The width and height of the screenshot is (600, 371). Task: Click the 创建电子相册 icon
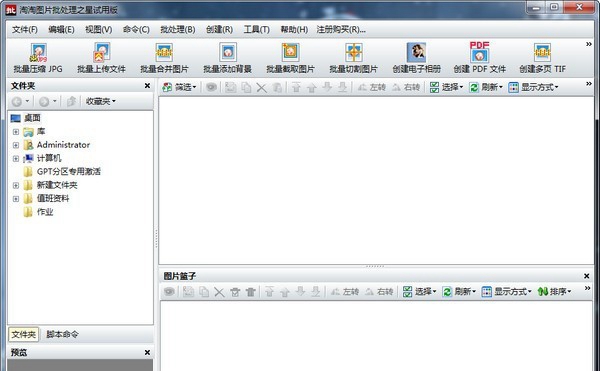point(416,58)
